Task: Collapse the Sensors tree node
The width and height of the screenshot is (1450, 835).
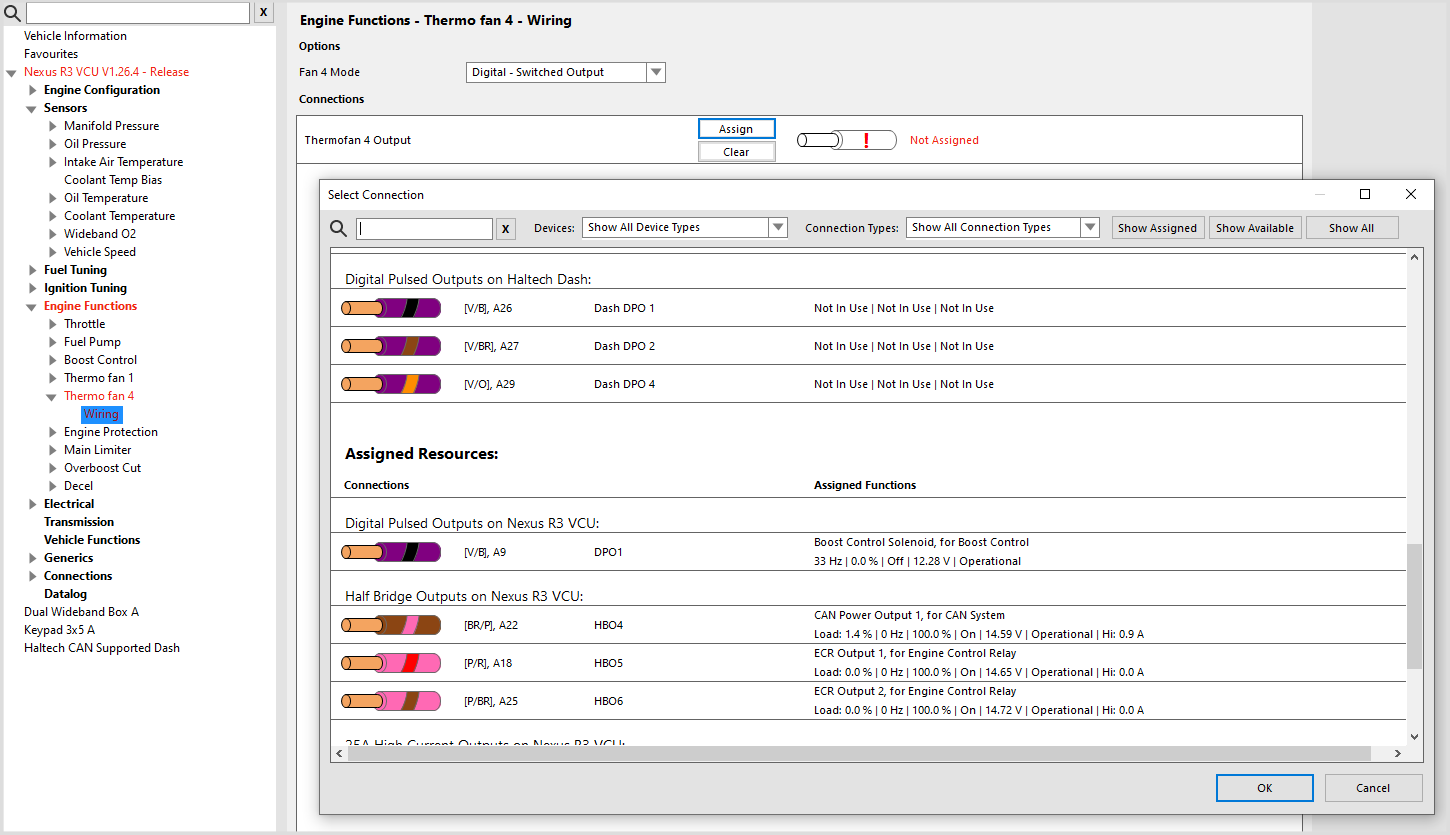Action: (x=32, y=108)
